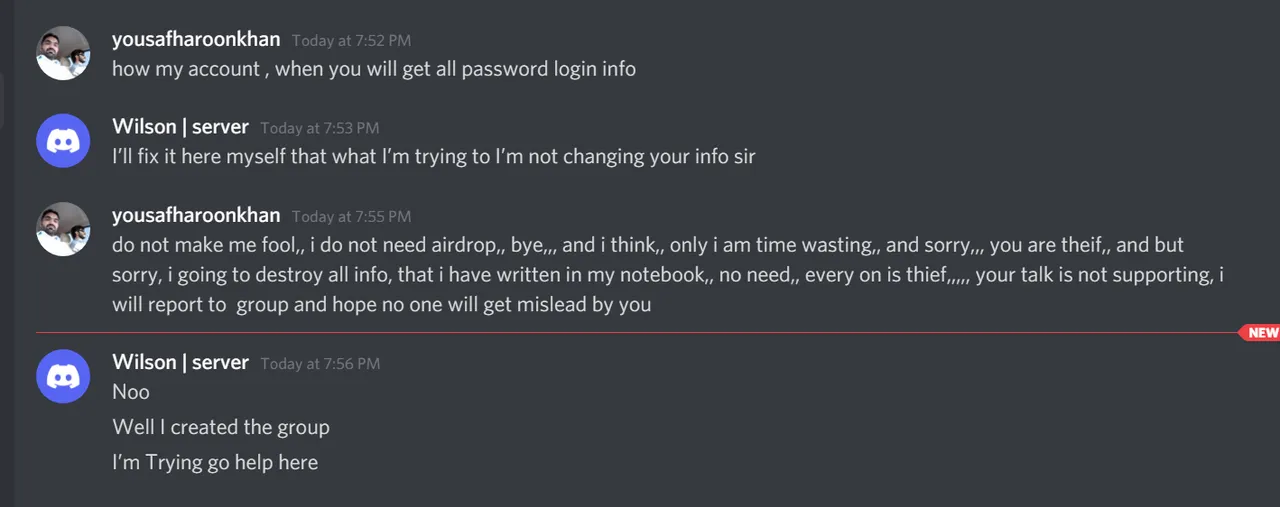Open yousafharoonkhan's avatar on the 7:55 PM message
The image size is (1280, 507).
click(63, 229)
